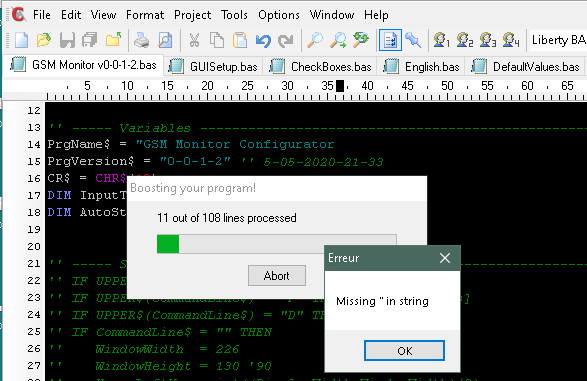Click the New file icon
The image size is (587, 381).
click(21, 40)
